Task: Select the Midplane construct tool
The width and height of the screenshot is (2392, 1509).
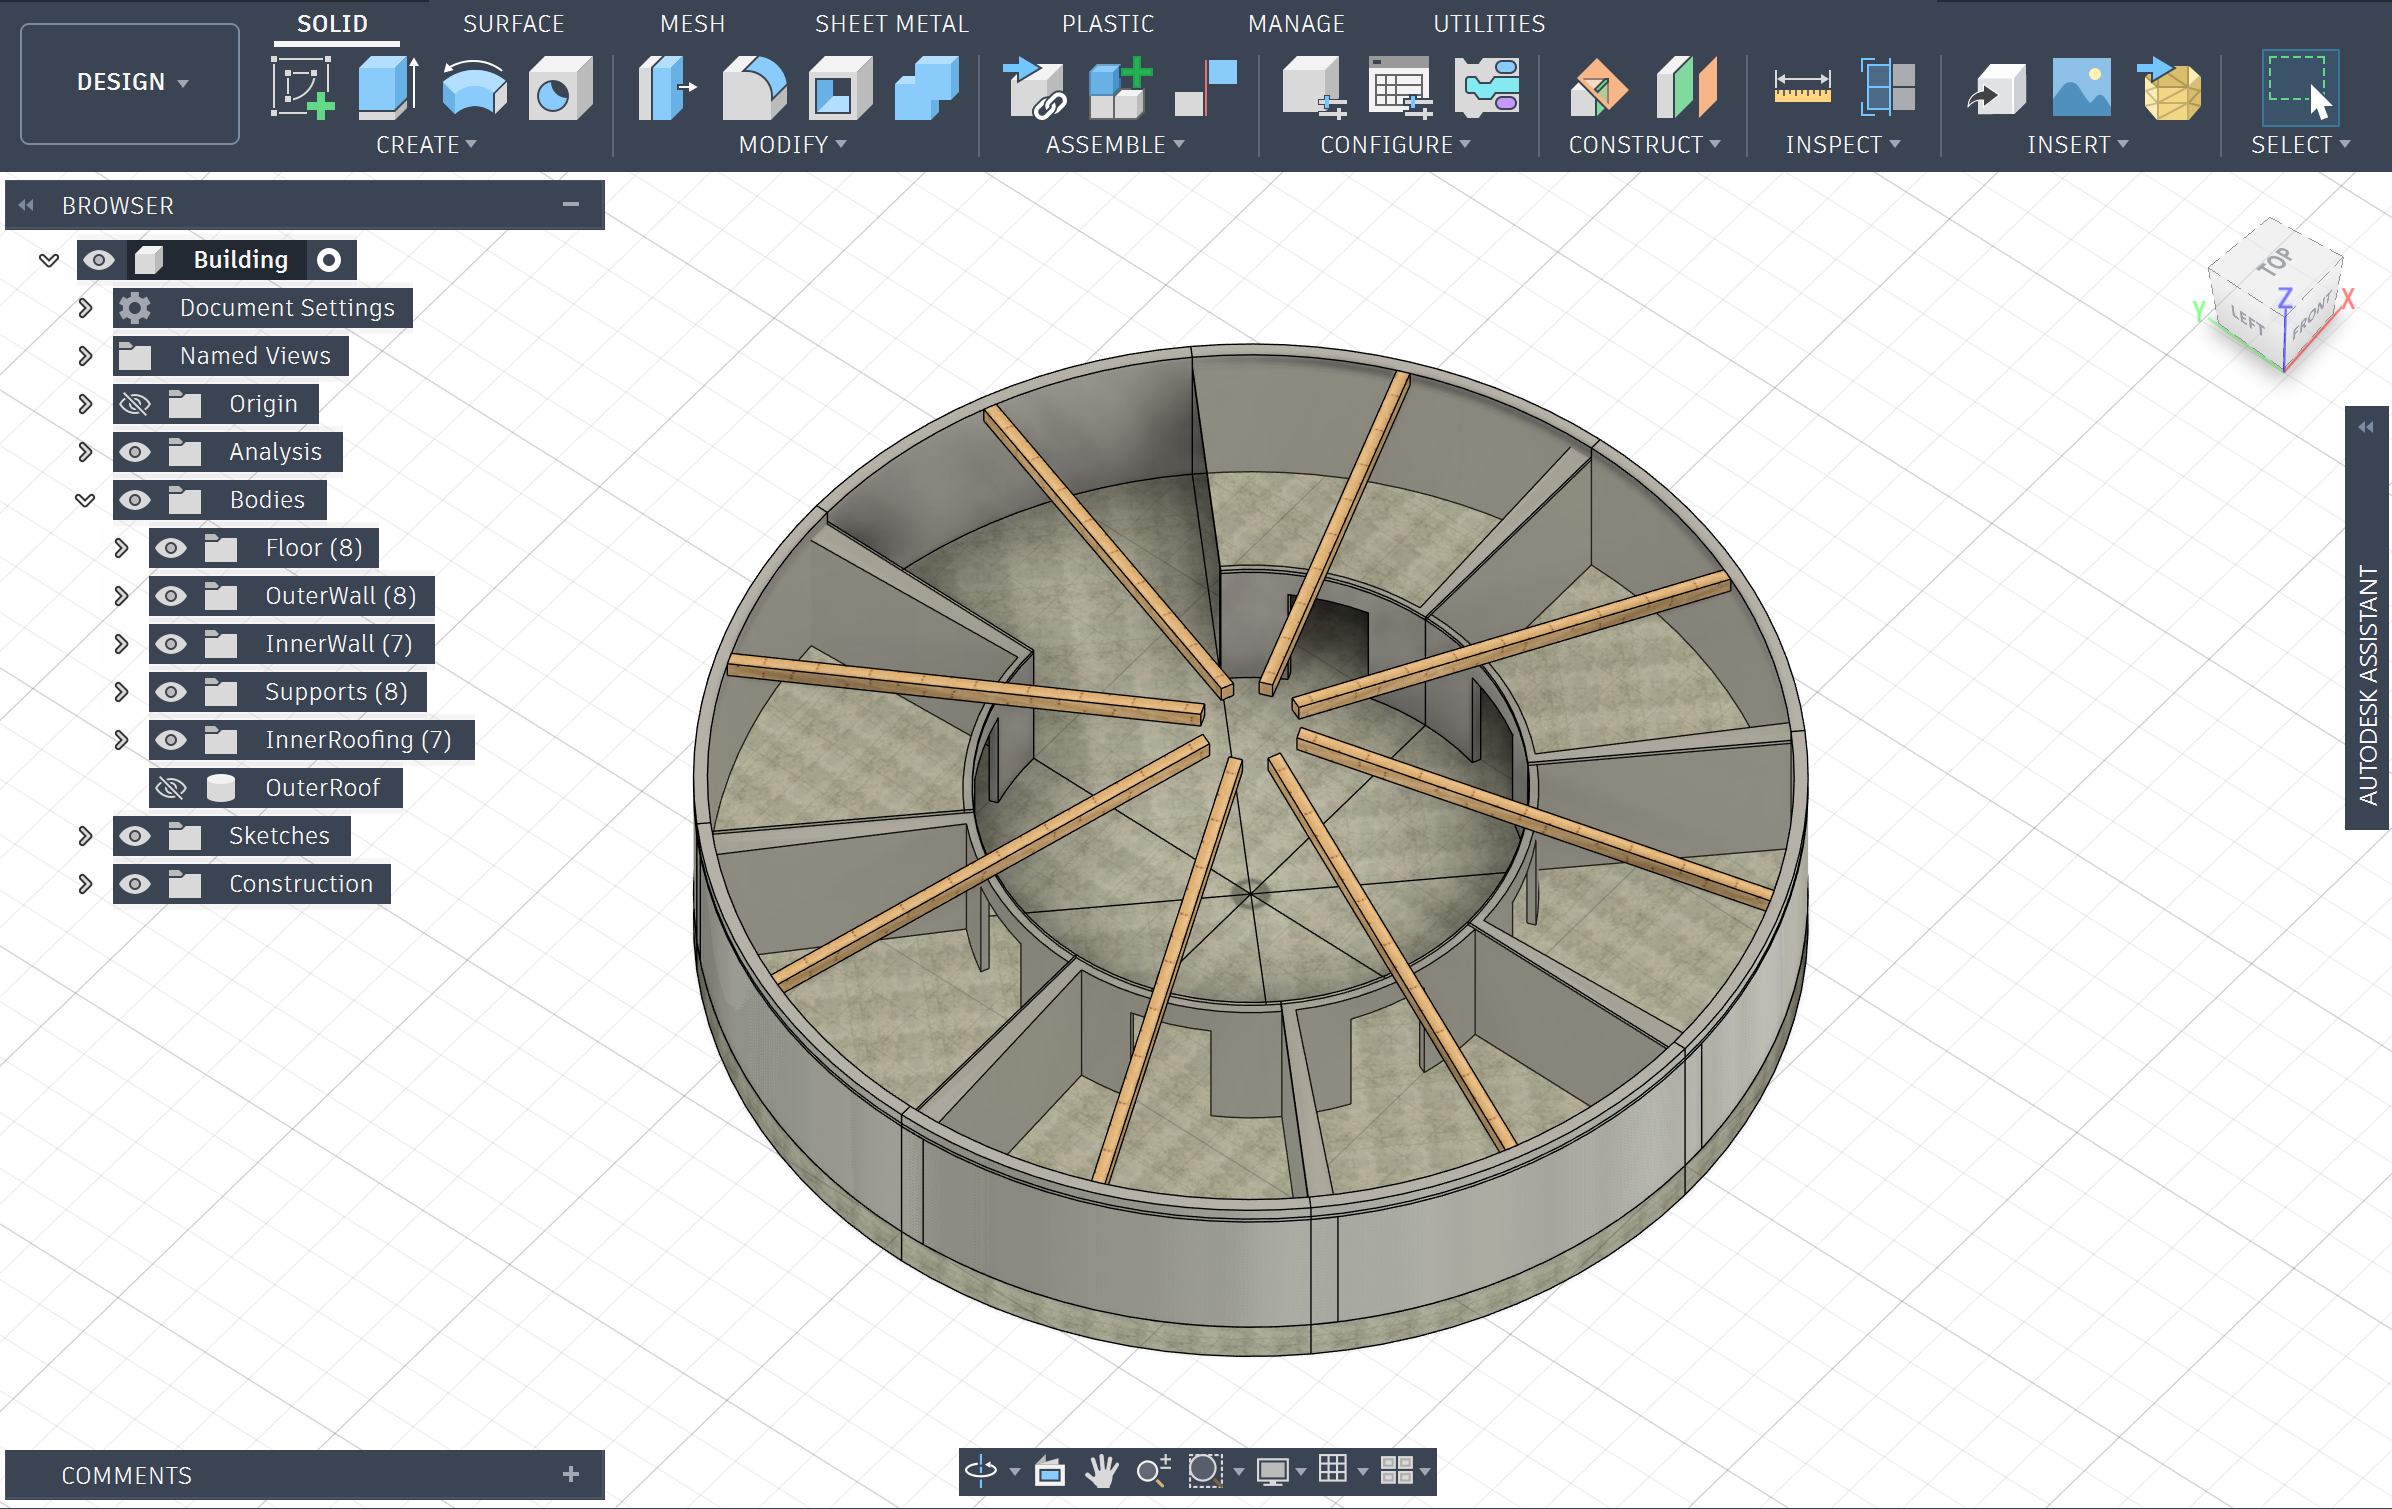Action: click(1686, 88)
